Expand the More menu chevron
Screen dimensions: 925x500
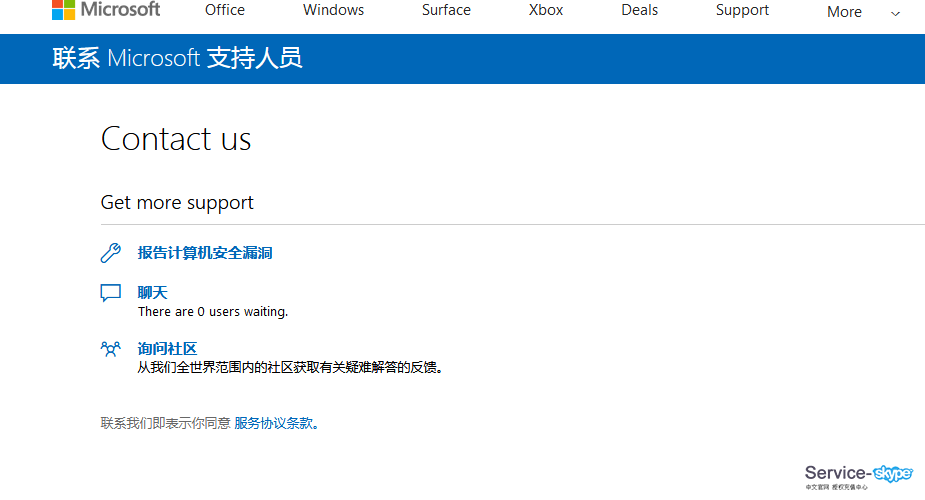[895, 14]
